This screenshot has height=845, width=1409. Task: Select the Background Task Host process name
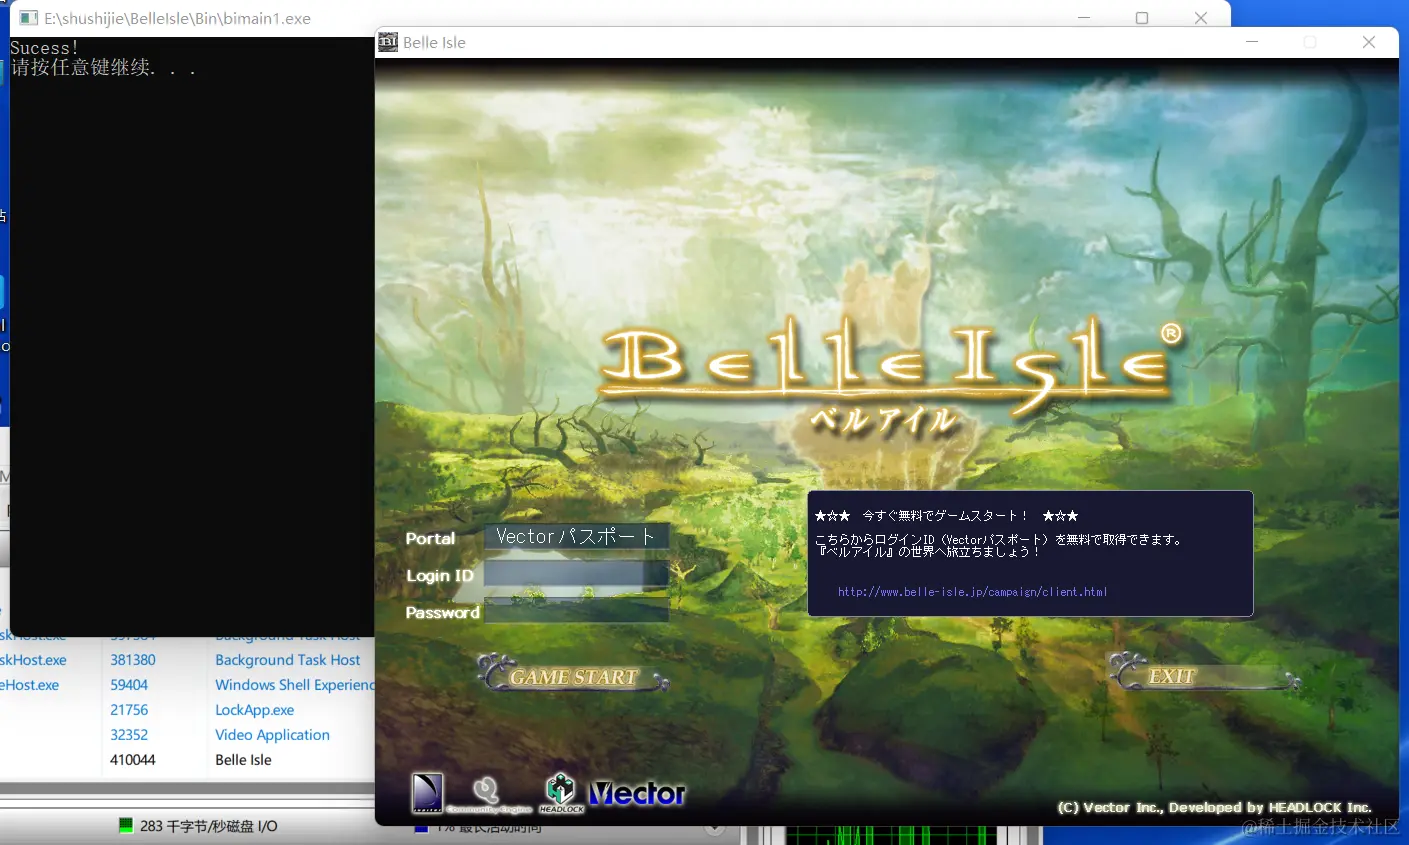coord(288,660)
